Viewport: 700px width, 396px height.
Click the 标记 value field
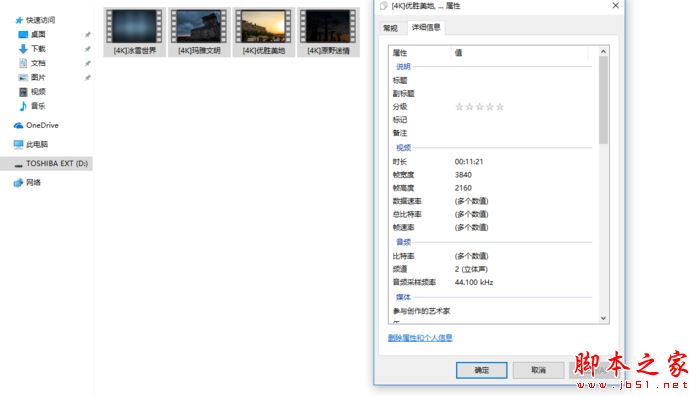point(522,120)
